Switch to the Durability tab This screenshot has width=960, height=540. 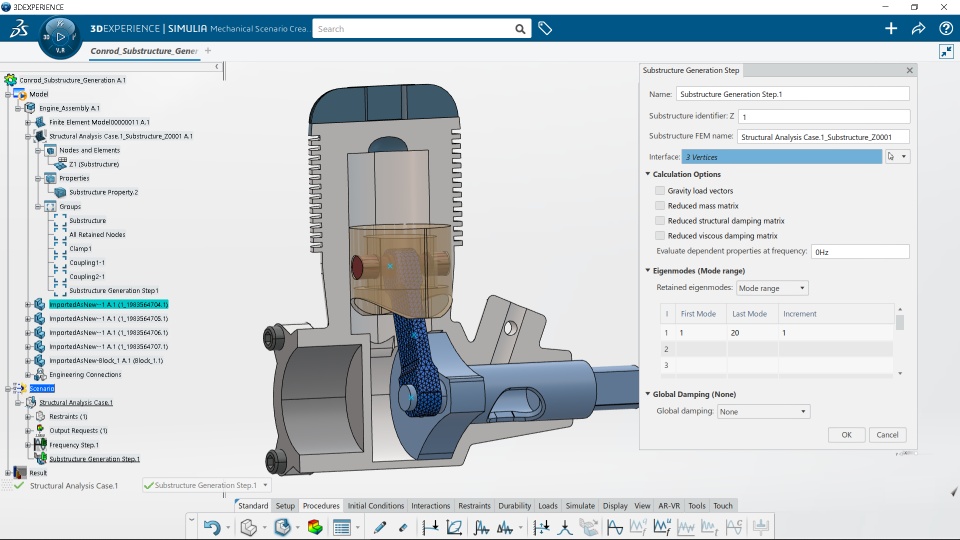[x=514, y=506]
